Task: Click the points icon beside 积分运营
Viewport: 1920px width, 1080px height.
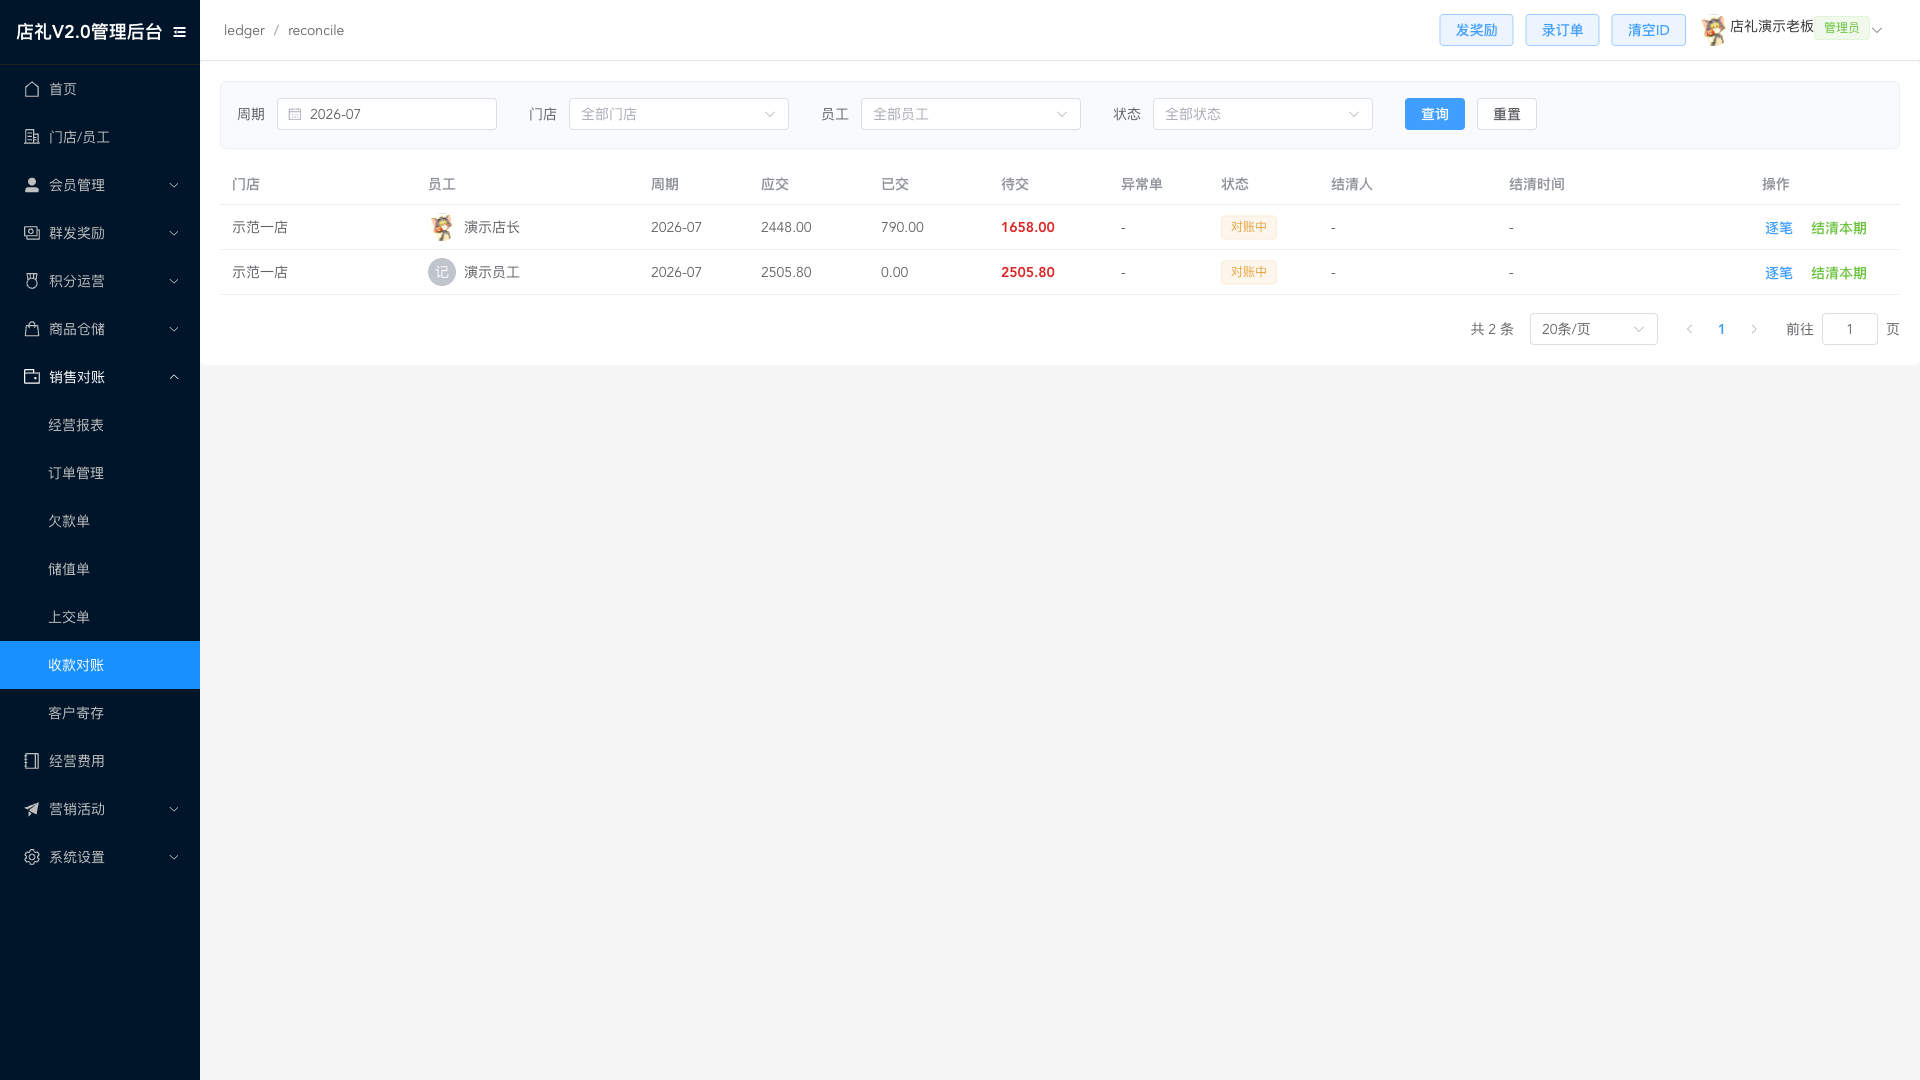Action: coord(32,281)
